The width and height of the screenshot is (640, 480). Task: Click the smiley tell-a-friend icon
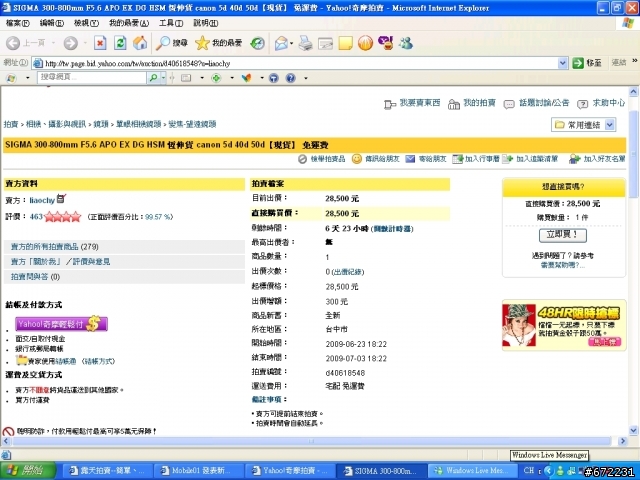coord(357,159)
